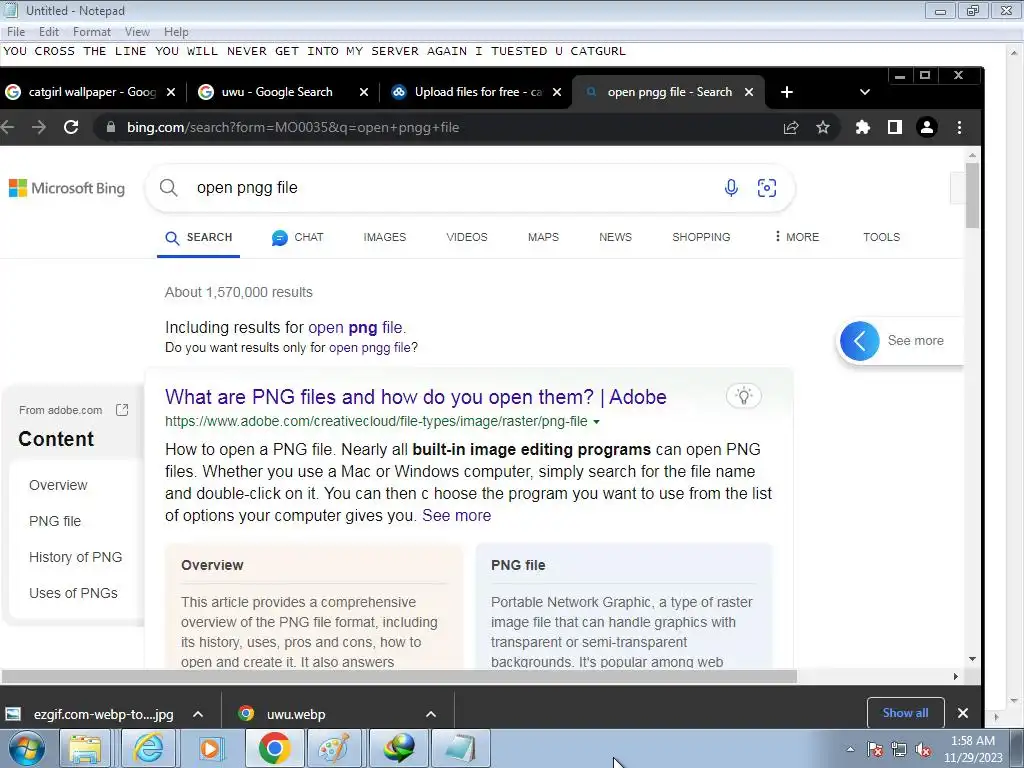The height and width of the screenshot is (768, 1024).
Task: Close the downloads bar
Action: tap(963, 713)
